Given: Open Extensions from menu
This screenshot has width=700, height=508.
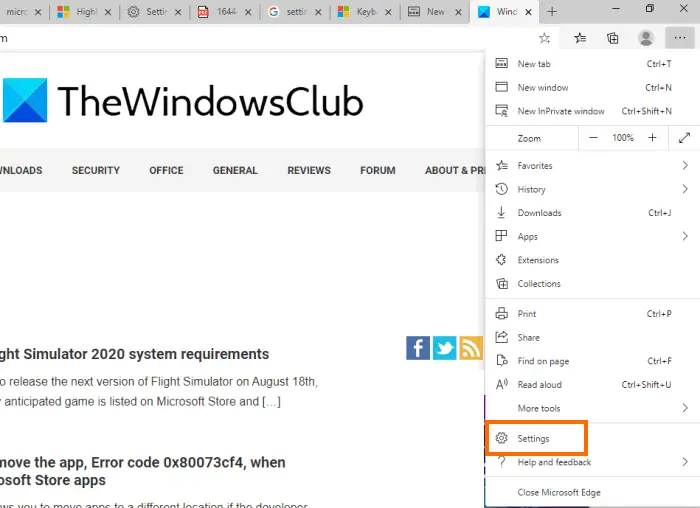Looking at the screenshot, I should (x=592, y=260).
